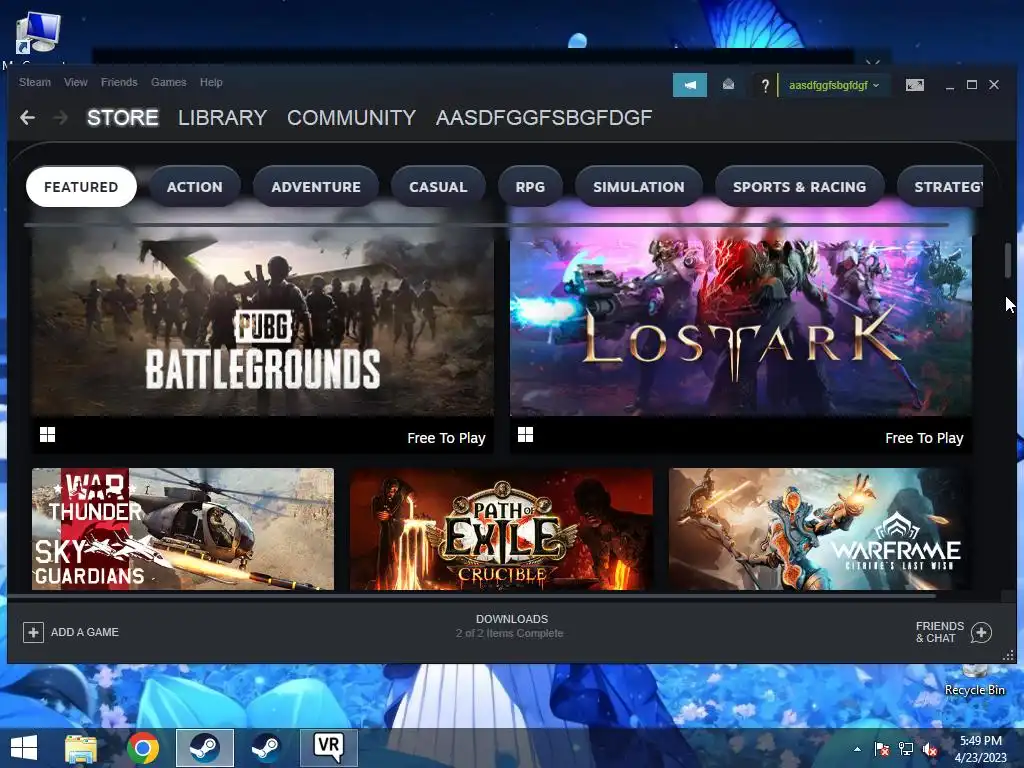Select the active Steam taskbar icon

pos(204,748)
